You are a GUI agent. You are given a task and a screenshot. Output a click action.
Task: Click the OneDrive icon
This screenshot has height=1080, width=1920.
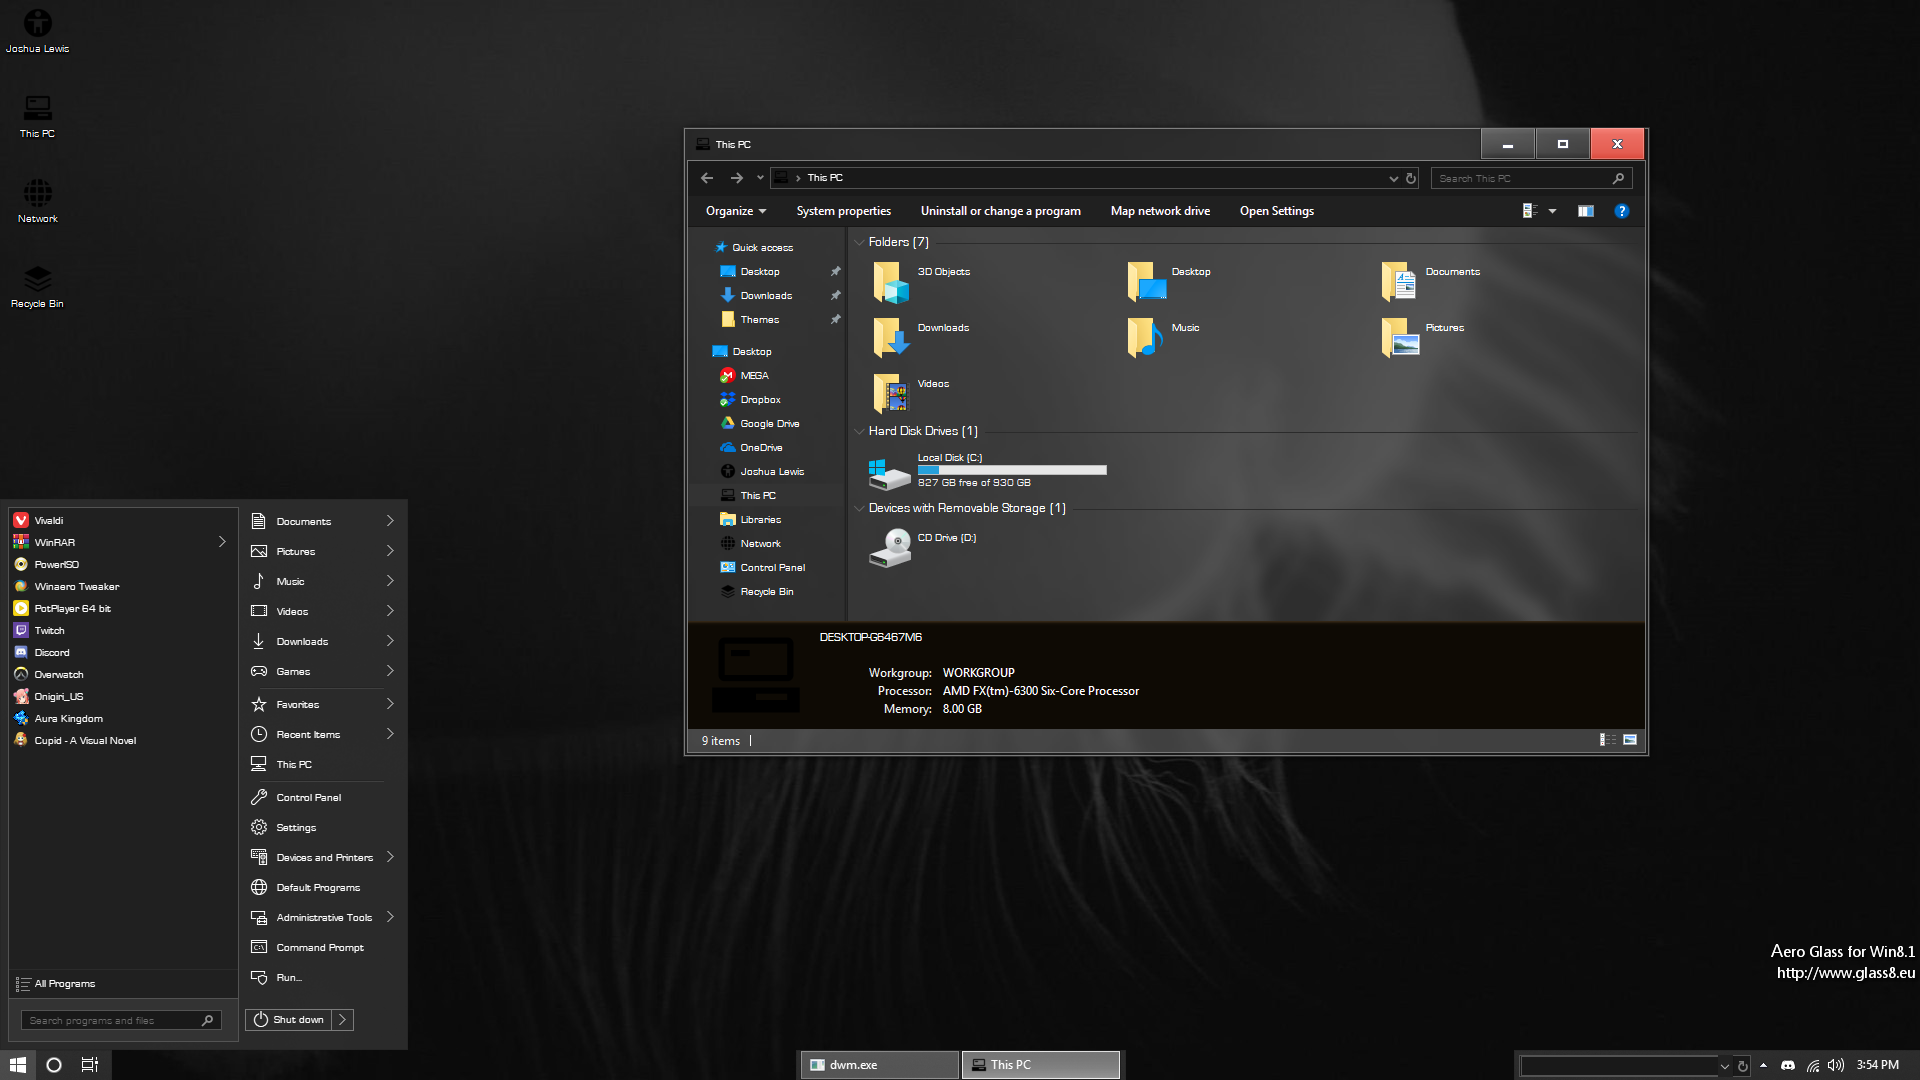pos(729,446)
